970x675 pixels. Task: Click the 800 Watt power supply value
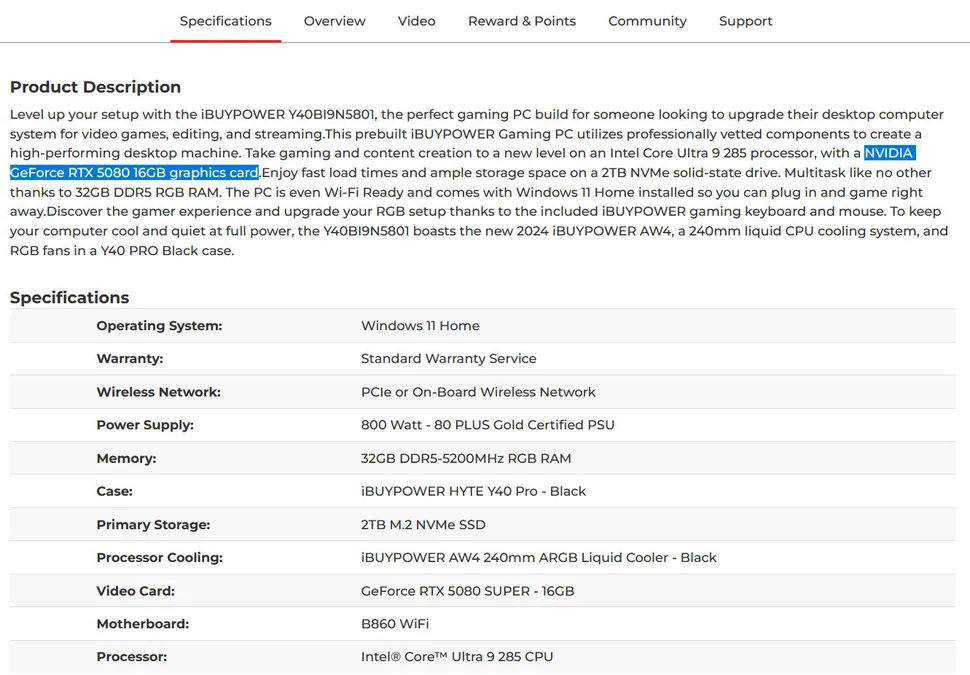487,425
